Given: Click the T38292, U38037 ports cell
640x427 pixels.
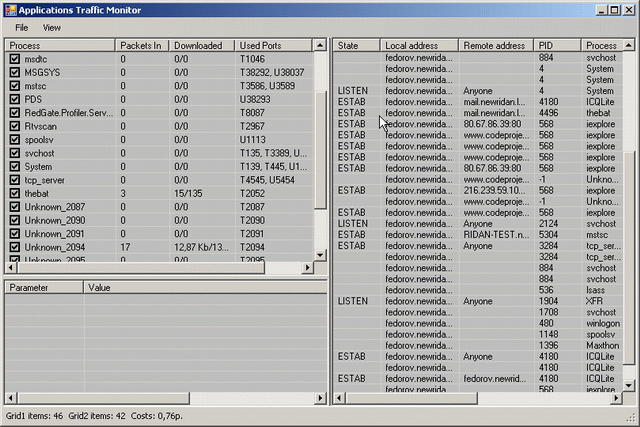Looking at the screenshot, I should [x=272, y=73].
